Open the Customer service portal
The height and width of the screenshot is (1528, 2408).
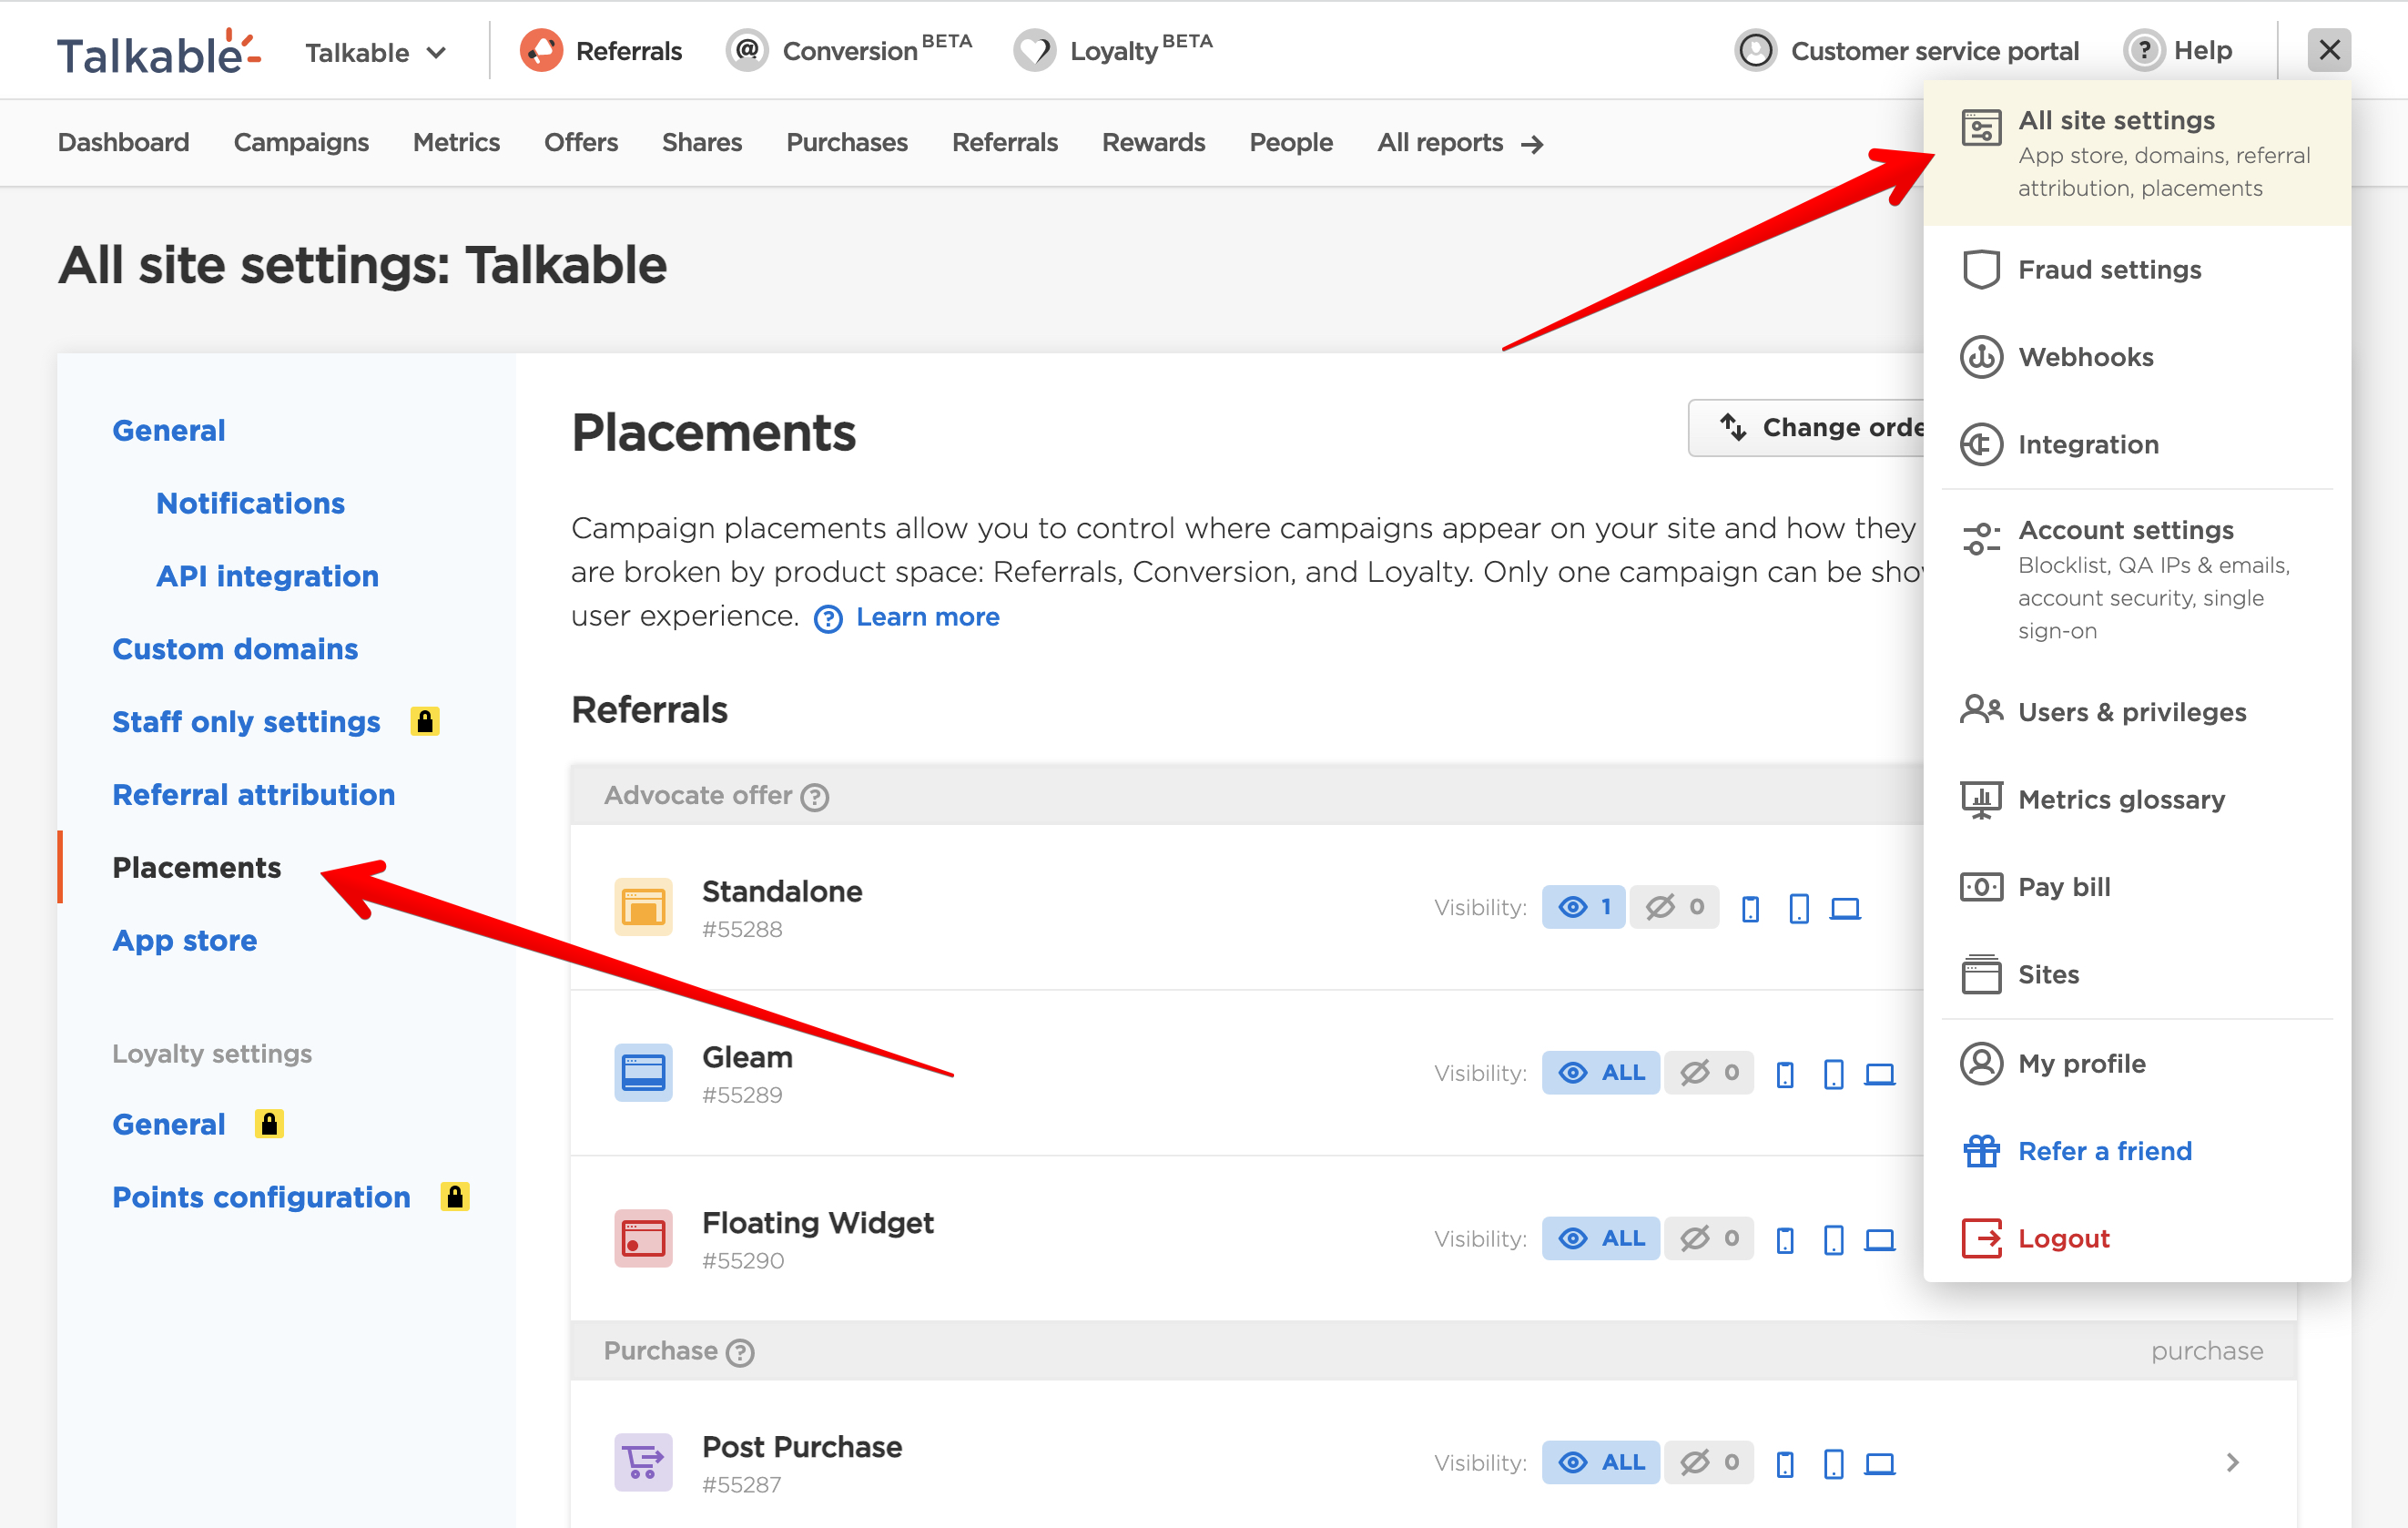tap(1906, 50)
